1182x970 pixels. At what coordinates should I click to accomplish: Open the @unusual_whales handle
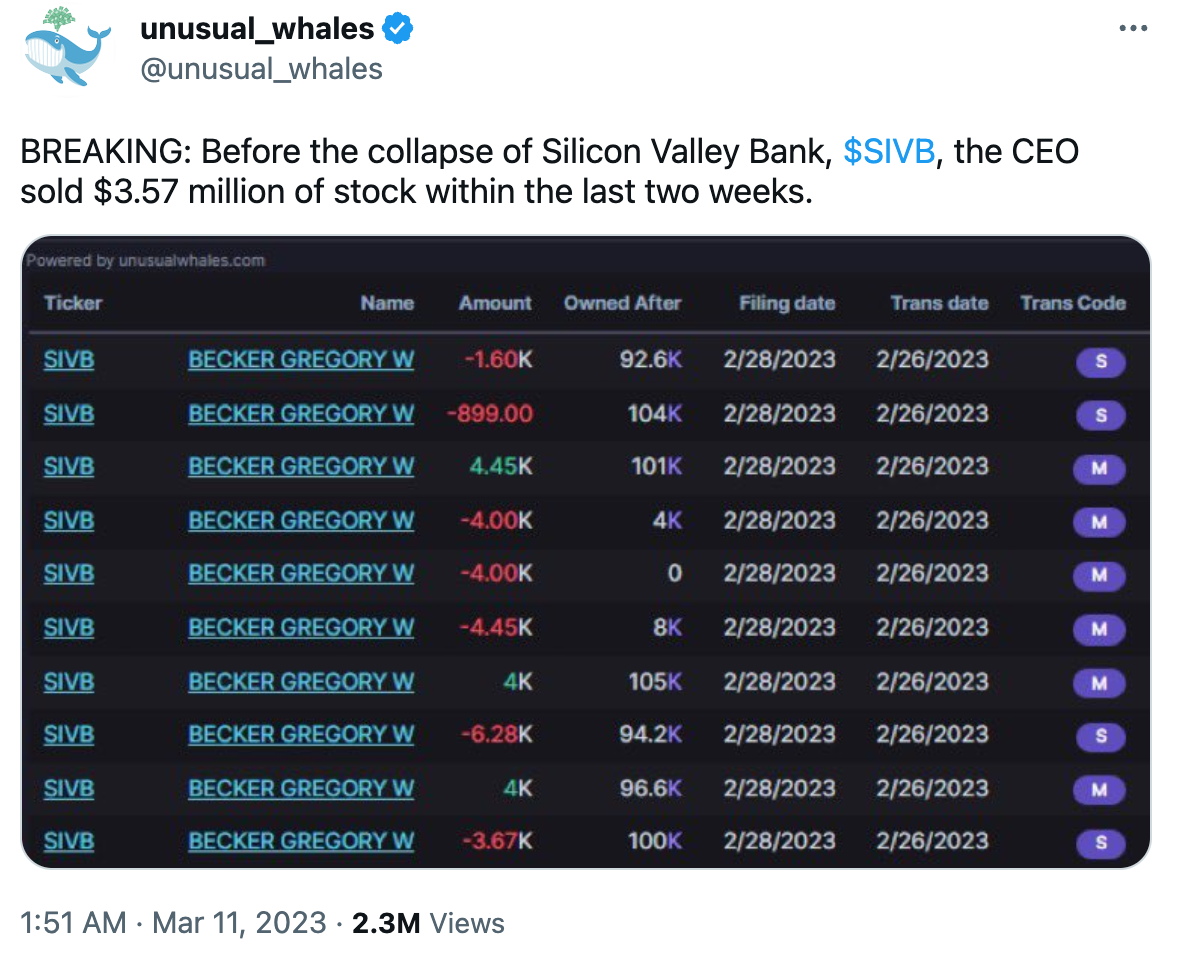(262, 69)
